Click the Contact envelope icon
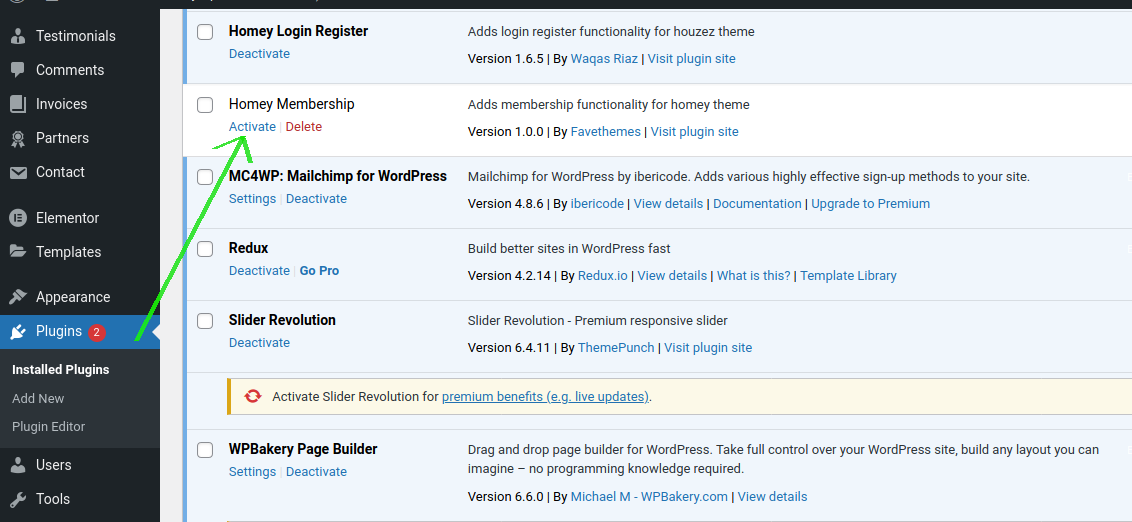 (18, 172)
